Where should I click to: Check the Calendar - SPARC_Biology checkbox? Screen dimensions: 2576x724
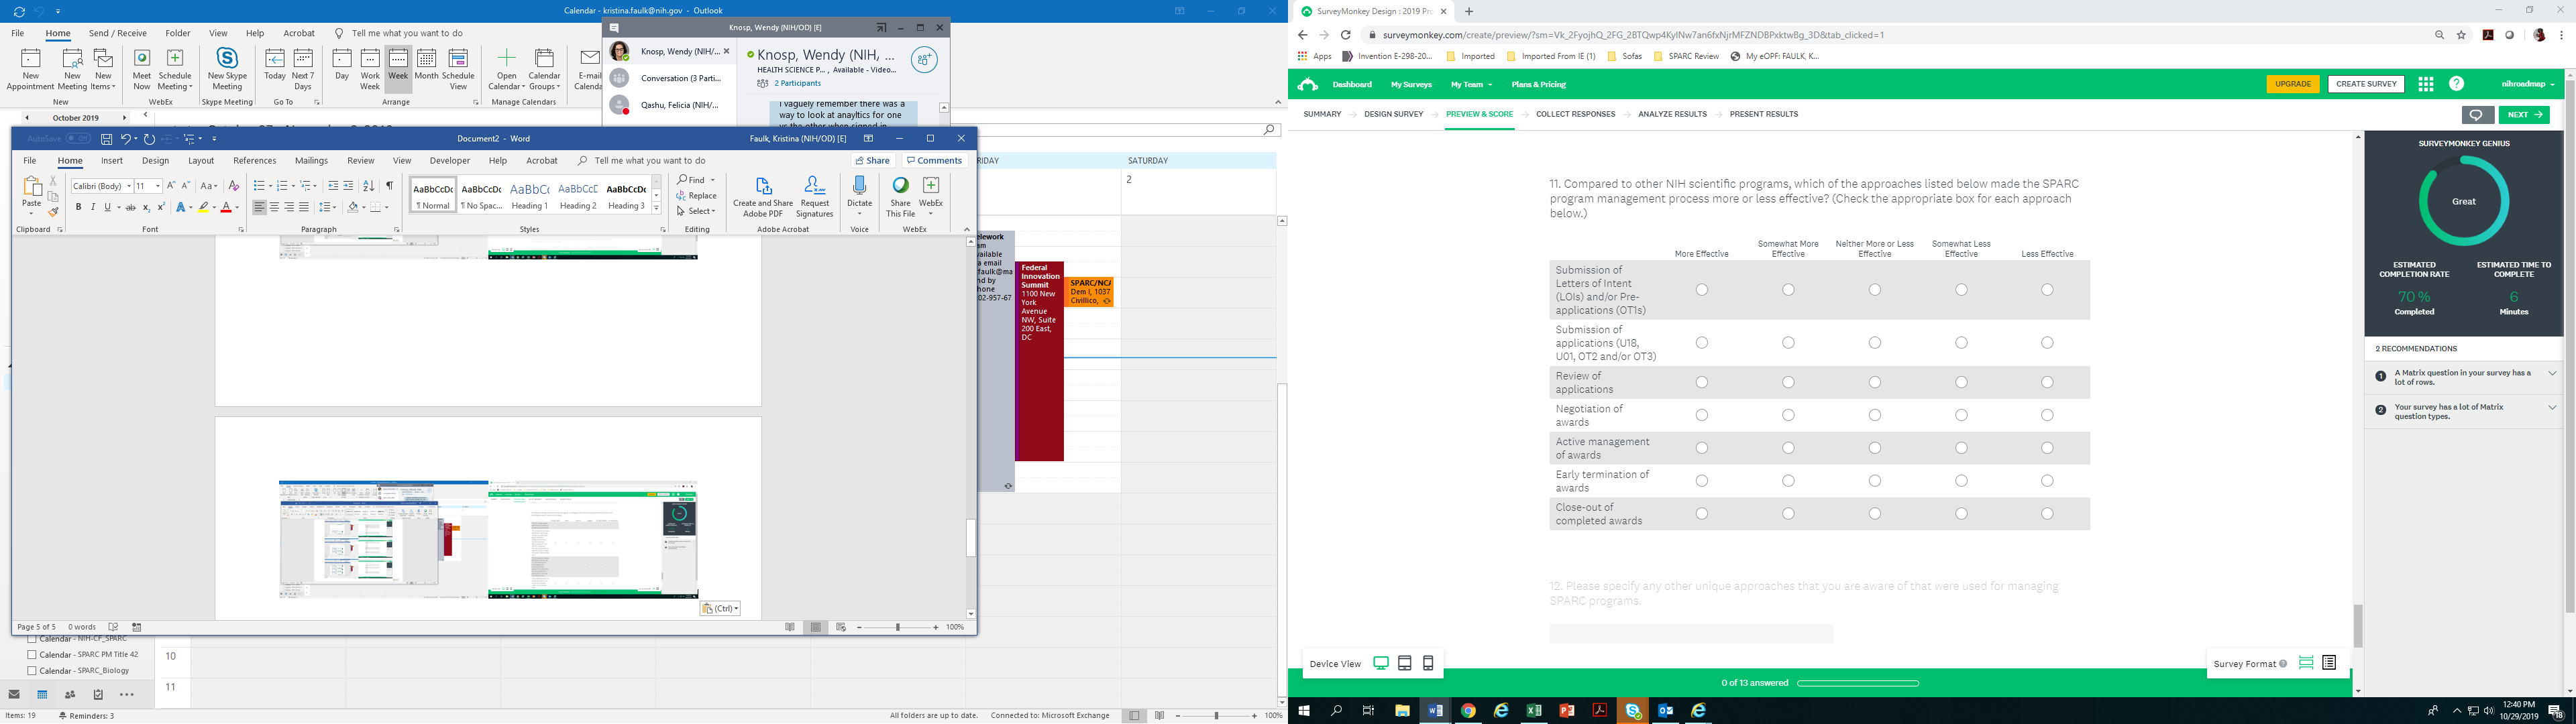point(32,671)
